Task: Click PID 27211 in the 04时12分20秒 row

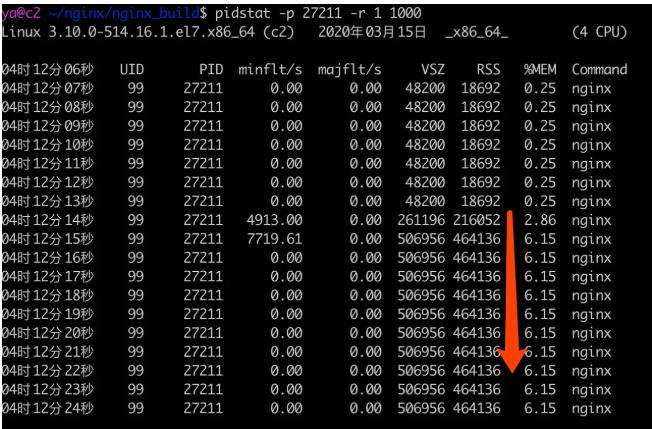Action: 203,333
